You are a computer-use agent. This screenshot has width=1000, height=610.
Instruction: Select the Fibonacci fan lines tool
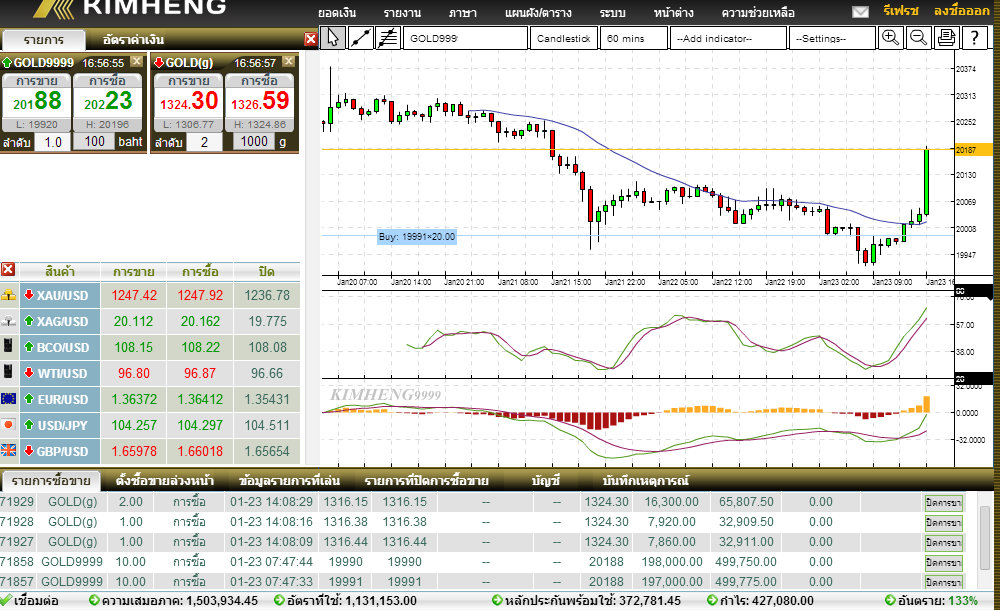[x=388, y=38]
